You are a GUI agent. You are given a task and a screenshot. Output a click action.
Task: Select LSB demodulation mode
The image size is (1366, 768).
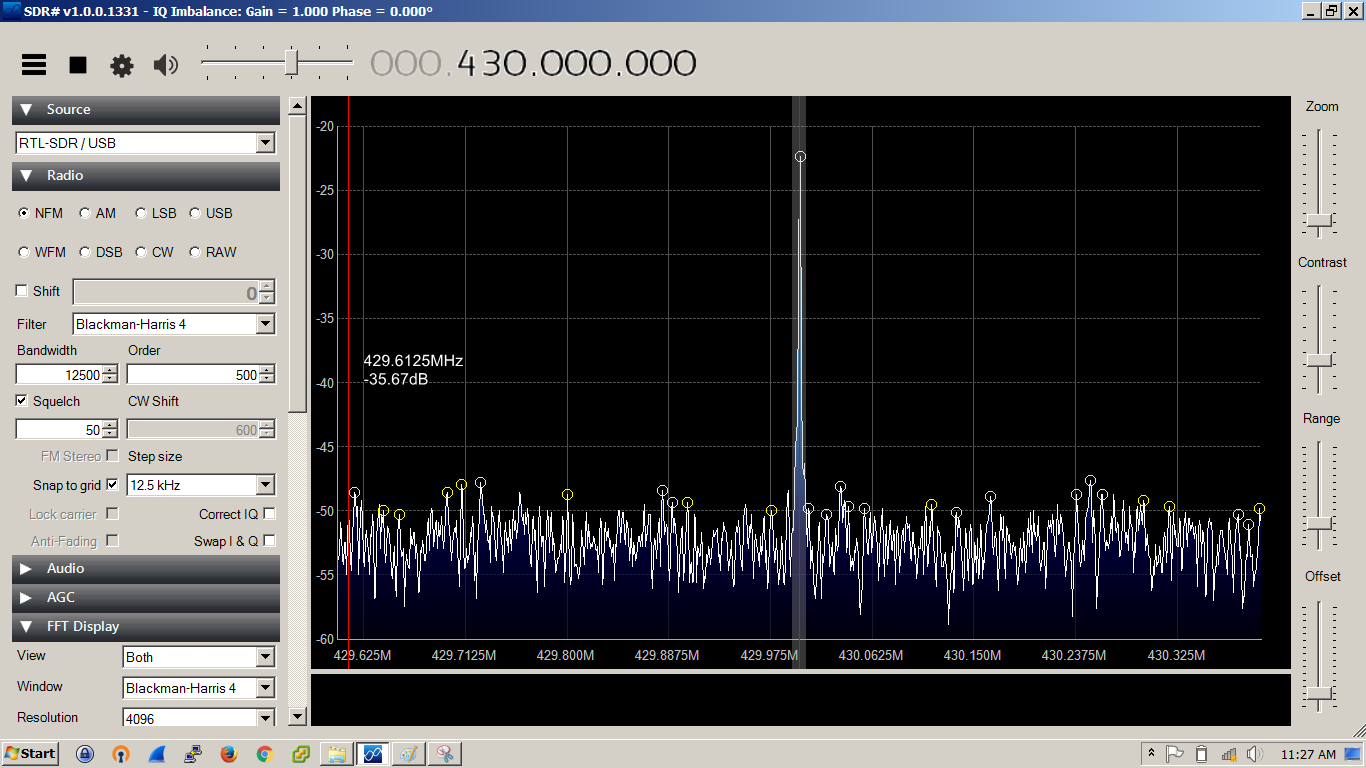[156, 213]
